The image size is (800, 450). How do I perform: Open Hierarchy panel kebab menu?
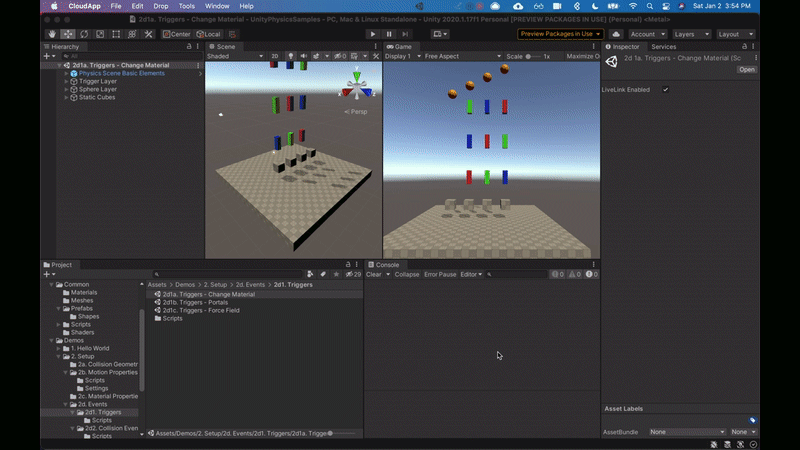[197, 46]
